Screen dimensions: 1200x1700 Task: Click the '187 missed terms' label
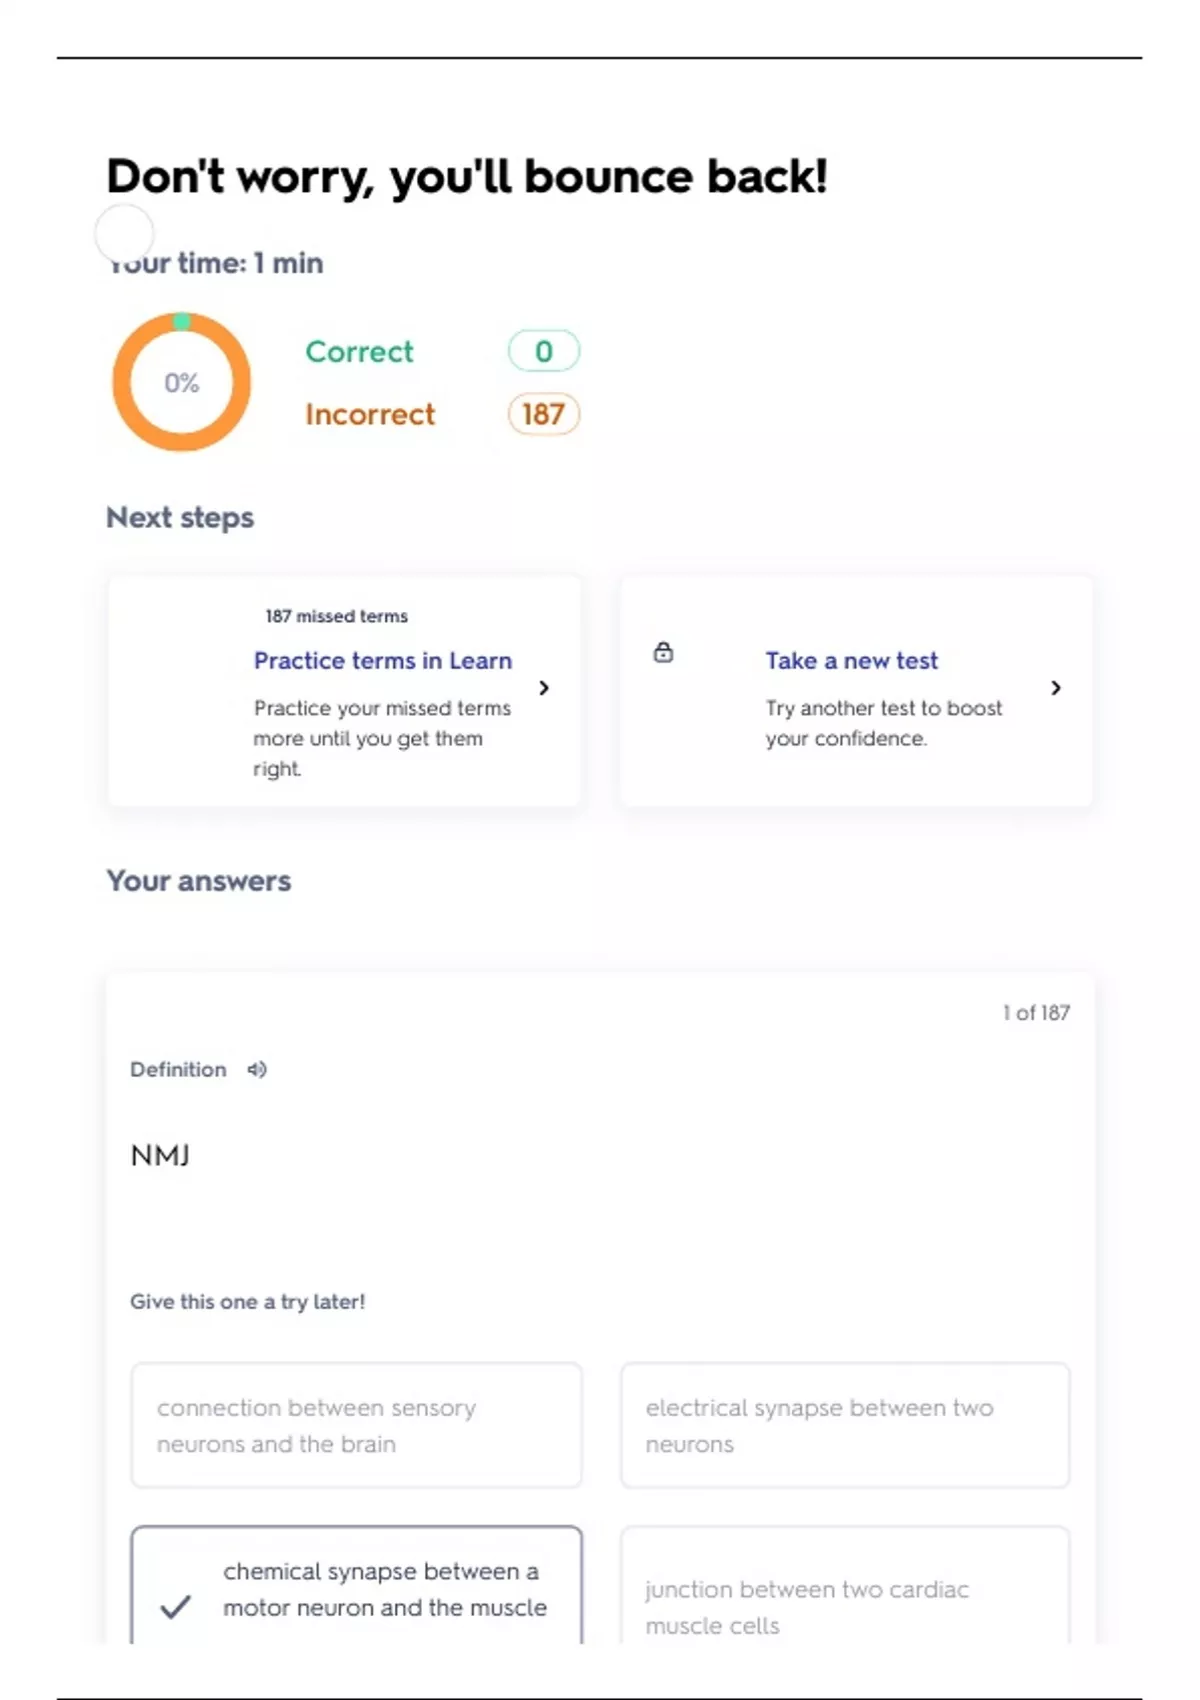click(336, 616)
